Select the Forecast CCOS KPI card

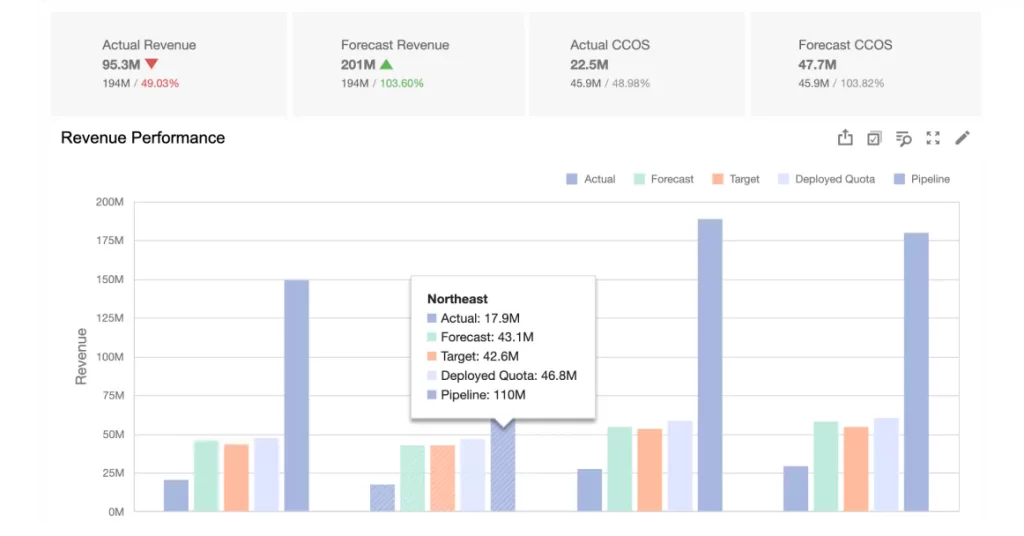tap(864, 64)
